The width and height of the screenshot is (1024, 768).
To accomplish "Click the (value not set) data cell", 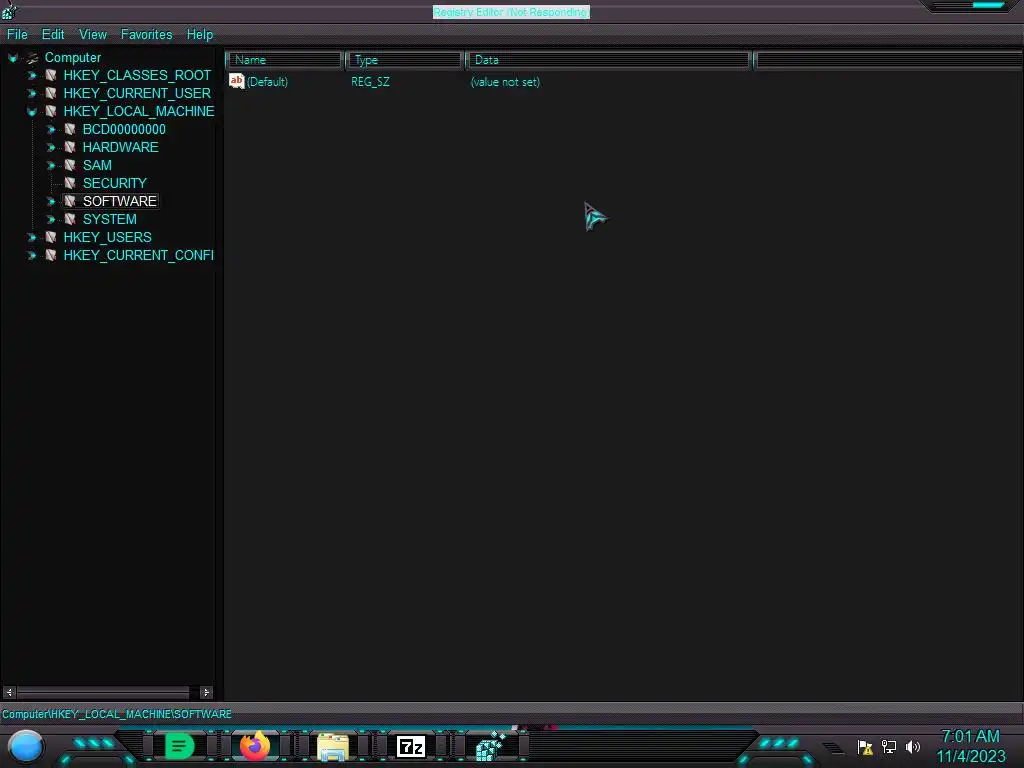I will [505, 82].
